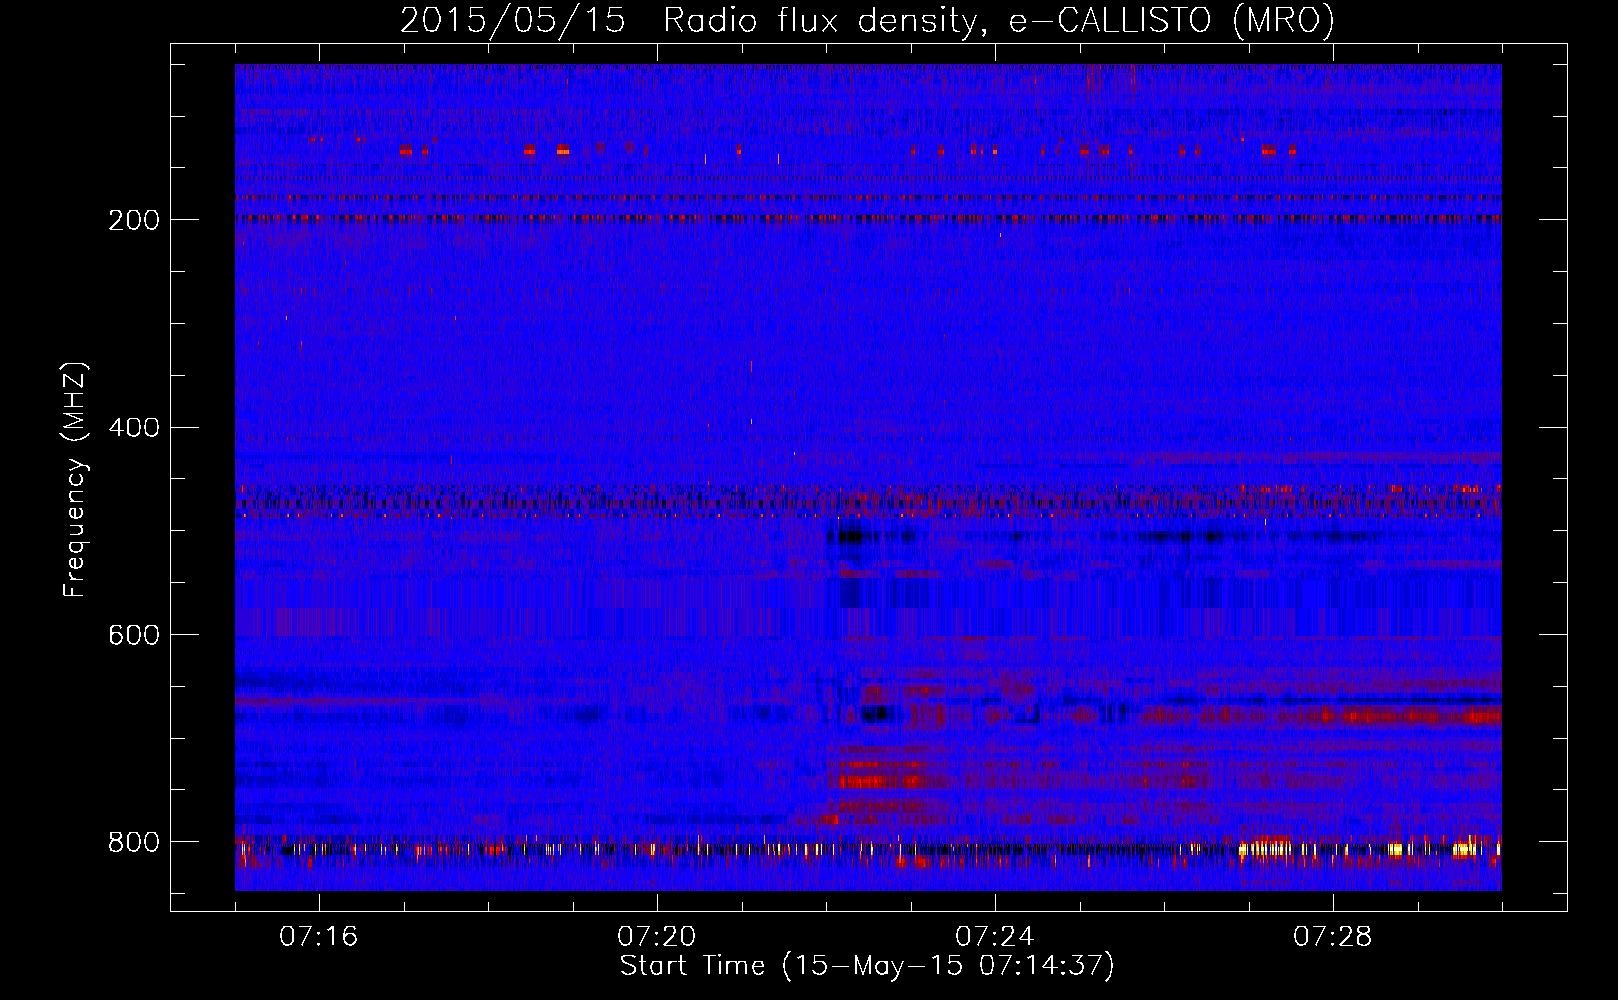
Task: Click the "Start Time (15-May-15 07:14:37)" x-axis label
Action: tap(867, 966)
